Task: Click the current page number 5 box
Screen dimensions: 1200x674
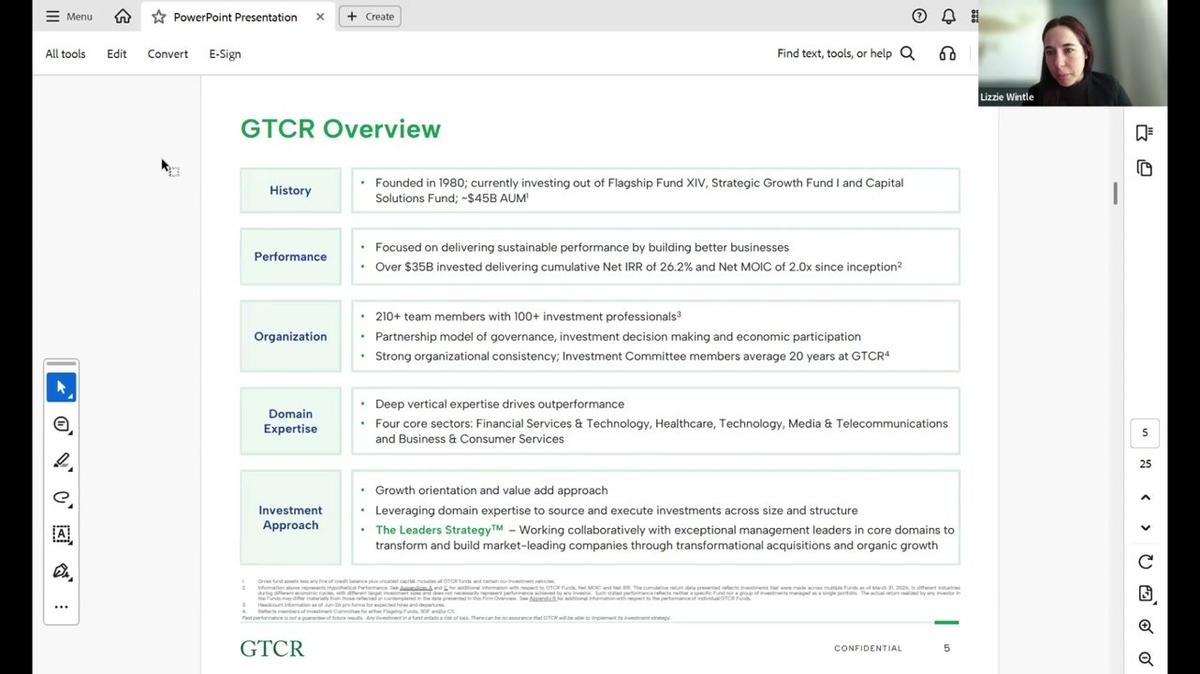Action: point(1145,433)
